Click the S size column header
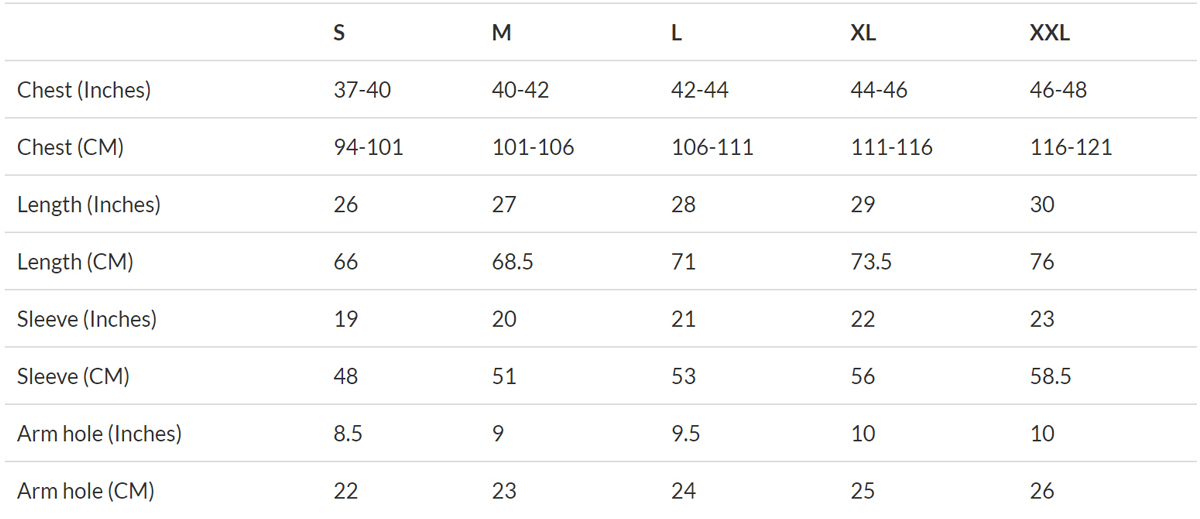Viewport: 1200px width, 519px height. (339, 32)
